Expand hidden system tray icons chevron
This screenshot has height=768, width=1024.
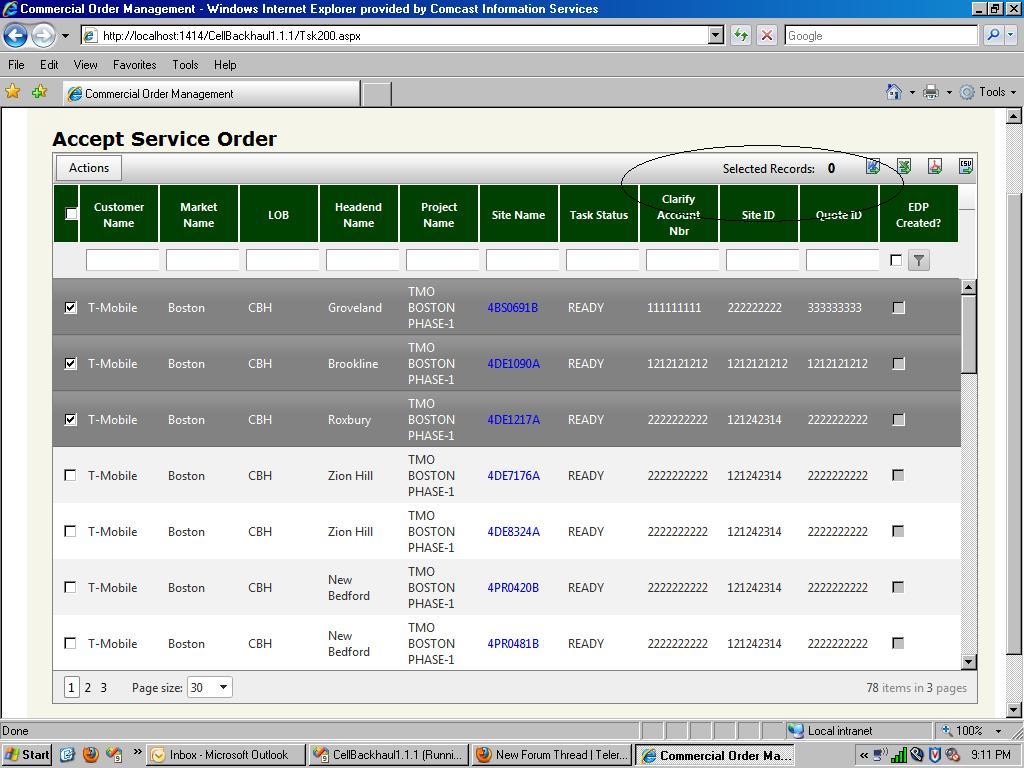point(863,756)
